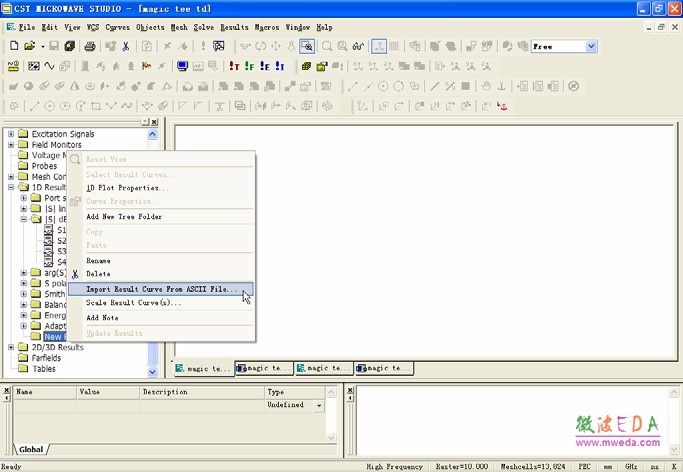Start the Transient solver !T icon

tap(234, 66)
